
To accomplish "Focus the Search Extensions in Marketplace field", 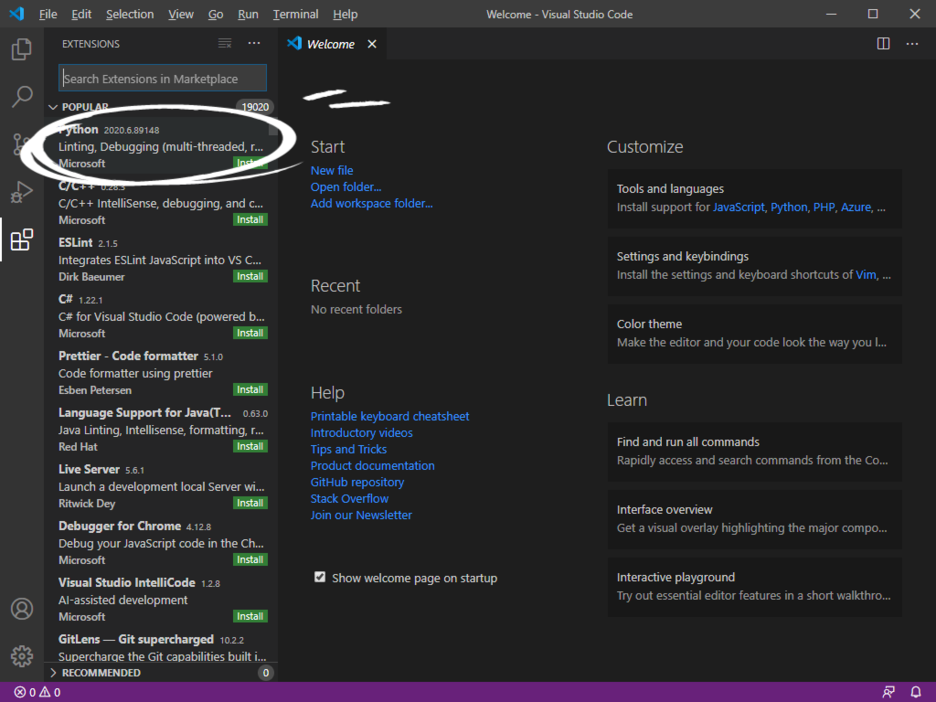I will click(x=162, y=78).
